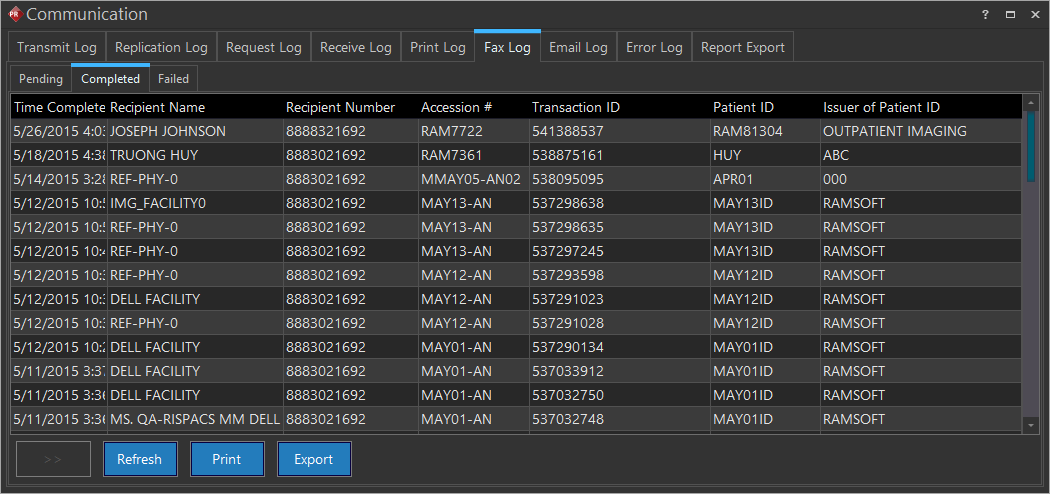
Task: Go to the Report Export tab
Action: tap(742, 47)
